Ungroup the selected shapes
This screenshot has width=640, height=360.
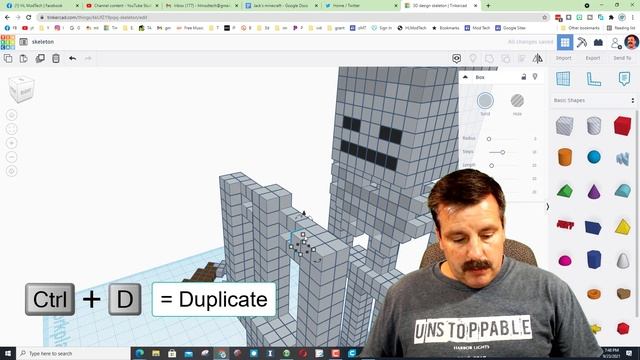click(506, 59)
